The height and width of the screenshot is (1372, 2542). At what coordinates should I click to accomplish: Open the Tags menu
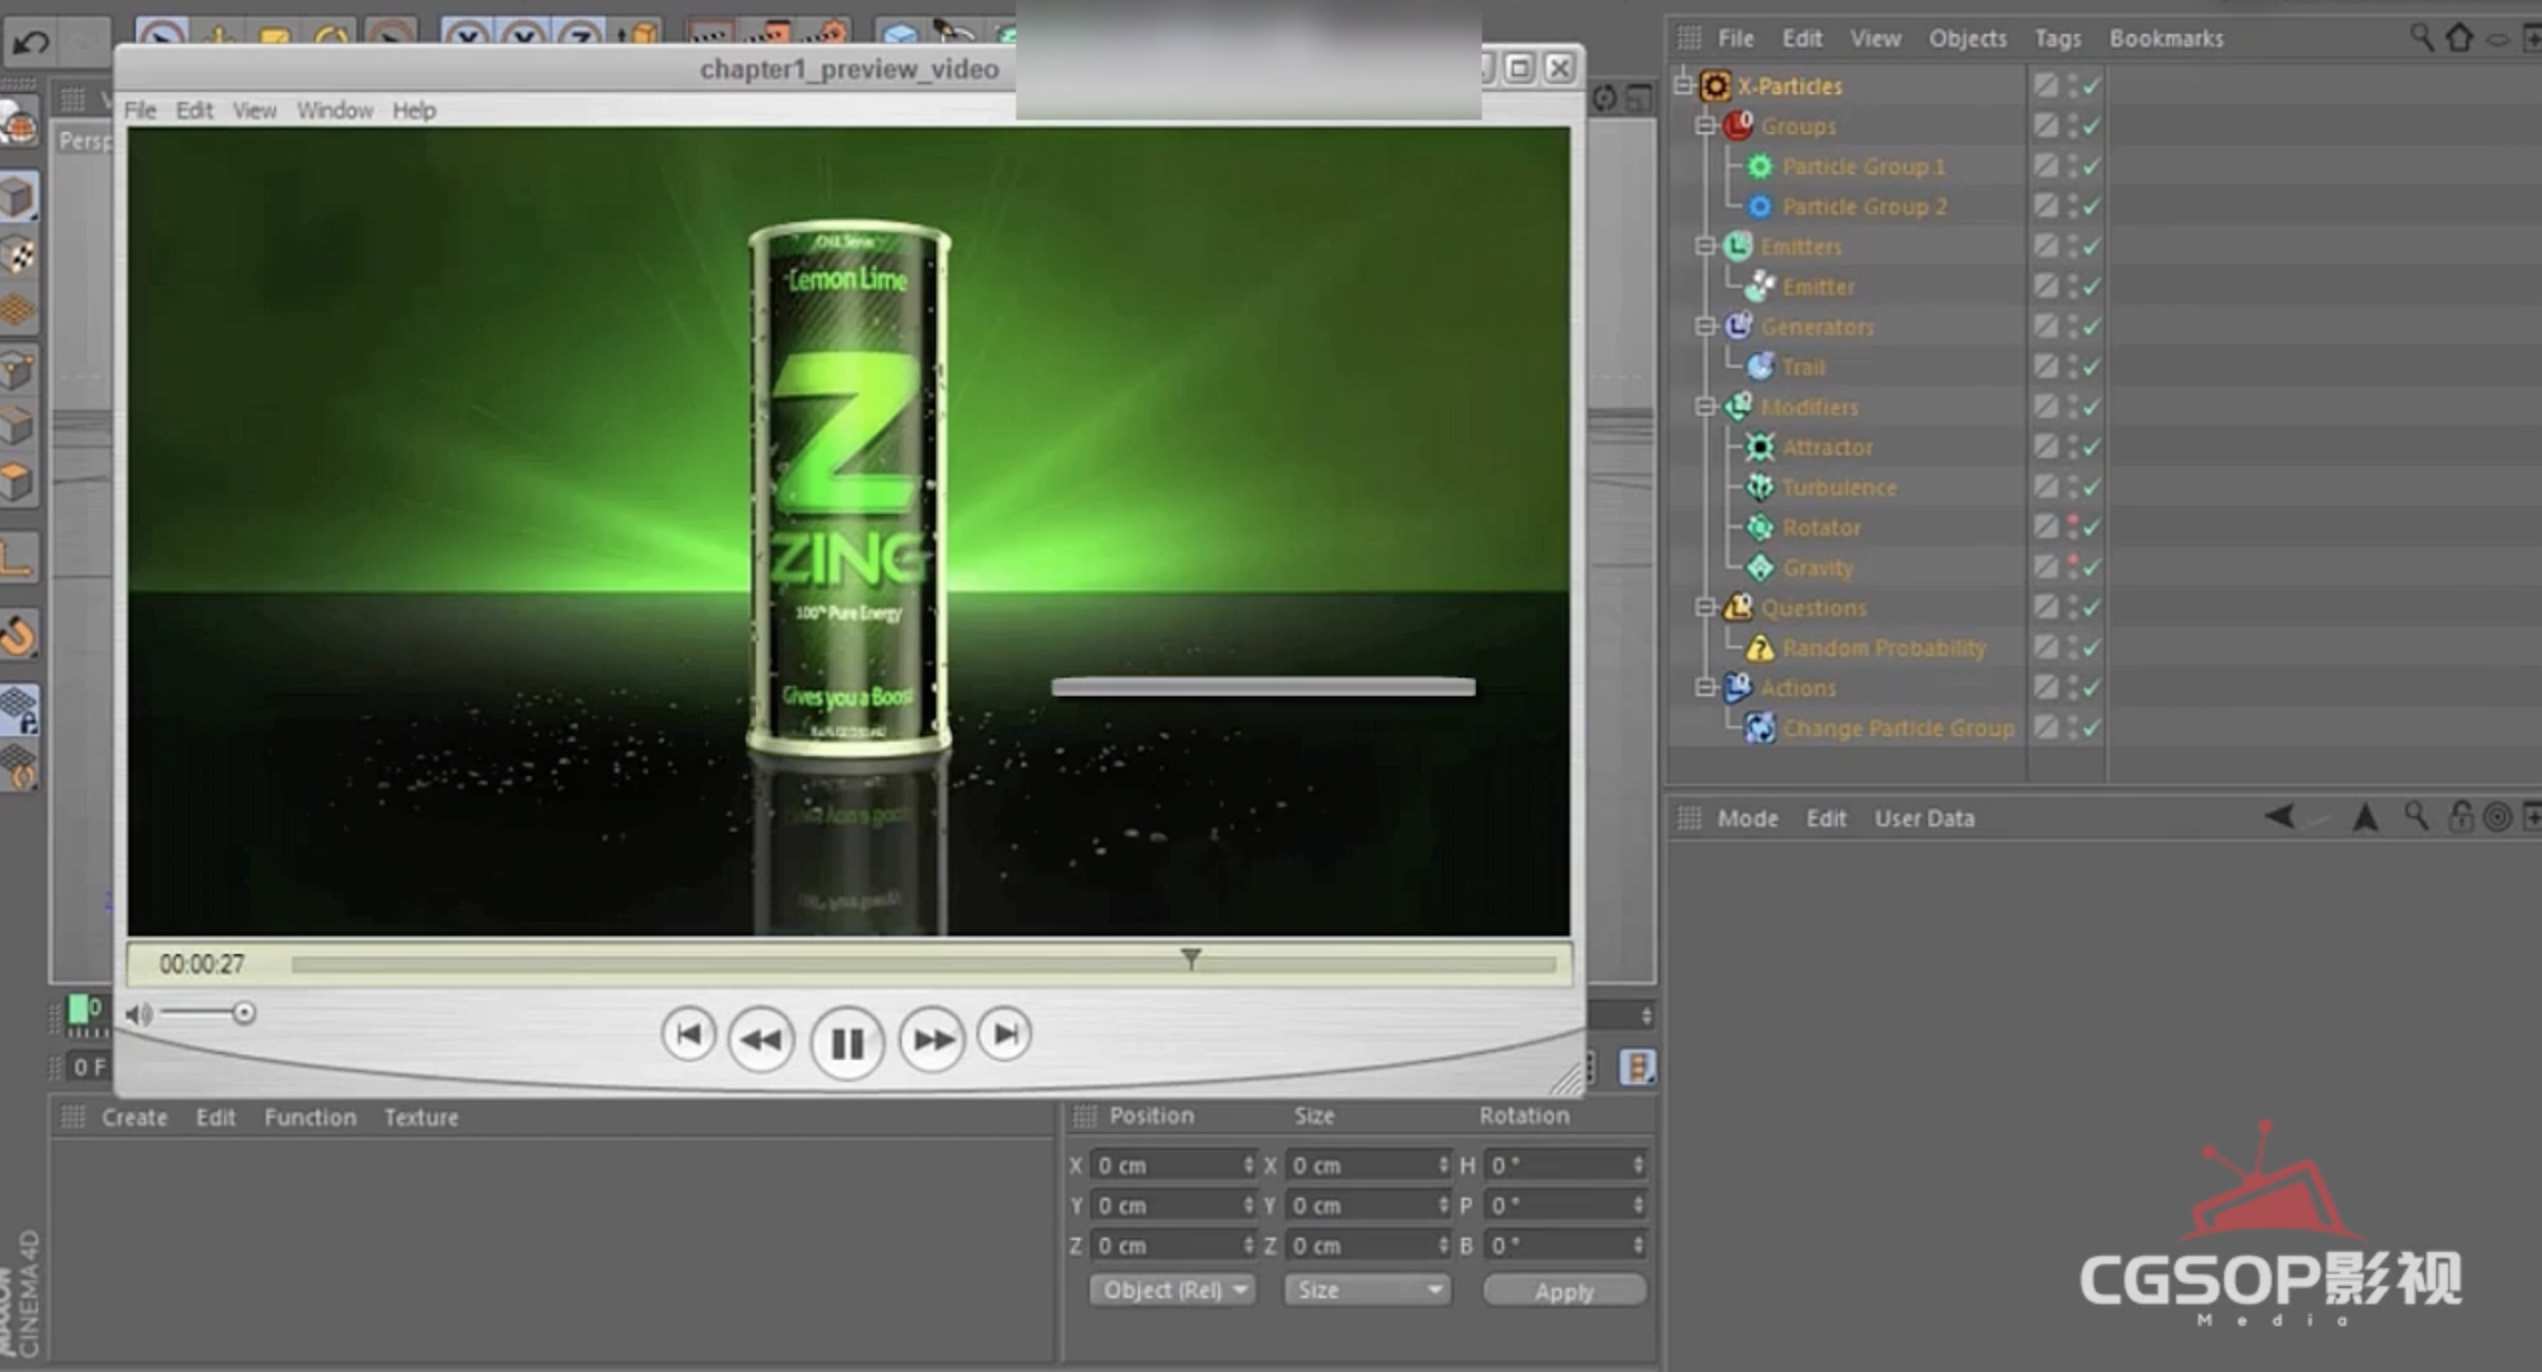coord(2057,38)
